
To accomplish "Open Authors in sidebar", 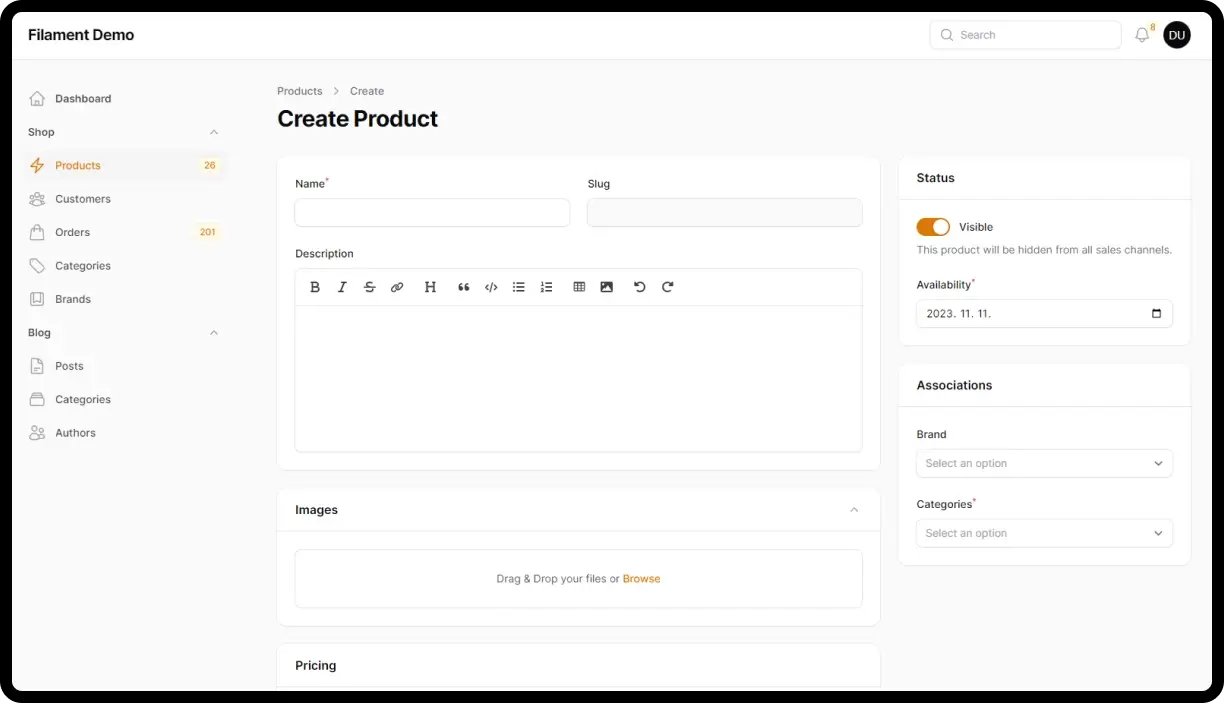I will coord(125,433).
